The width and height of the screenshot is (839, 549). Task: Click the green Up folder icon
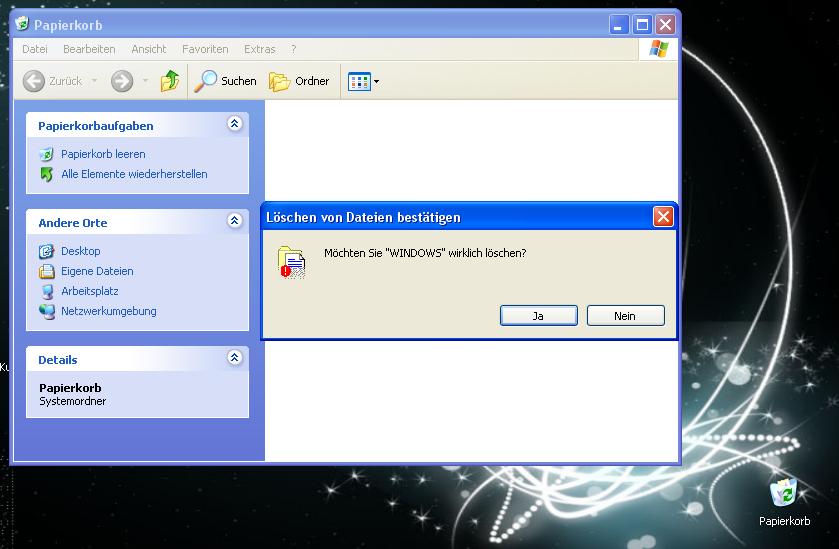point(170,81)
